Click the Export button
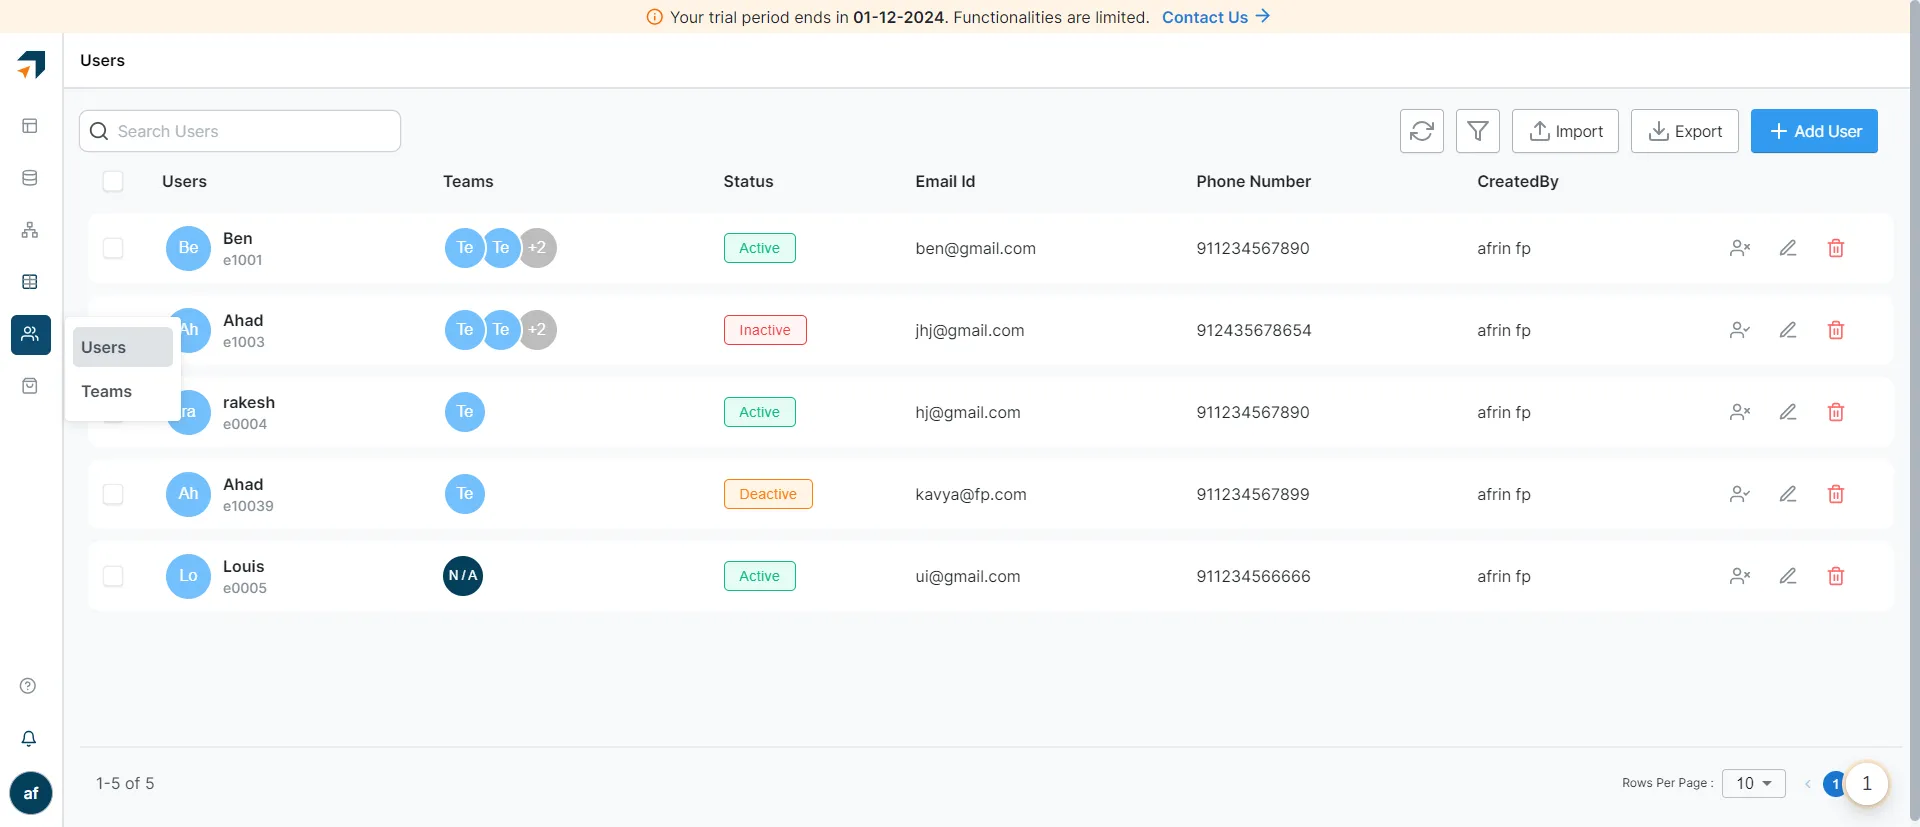Image resolution: width=1920 pixels, height=827 pixels. pos(1684,131)
